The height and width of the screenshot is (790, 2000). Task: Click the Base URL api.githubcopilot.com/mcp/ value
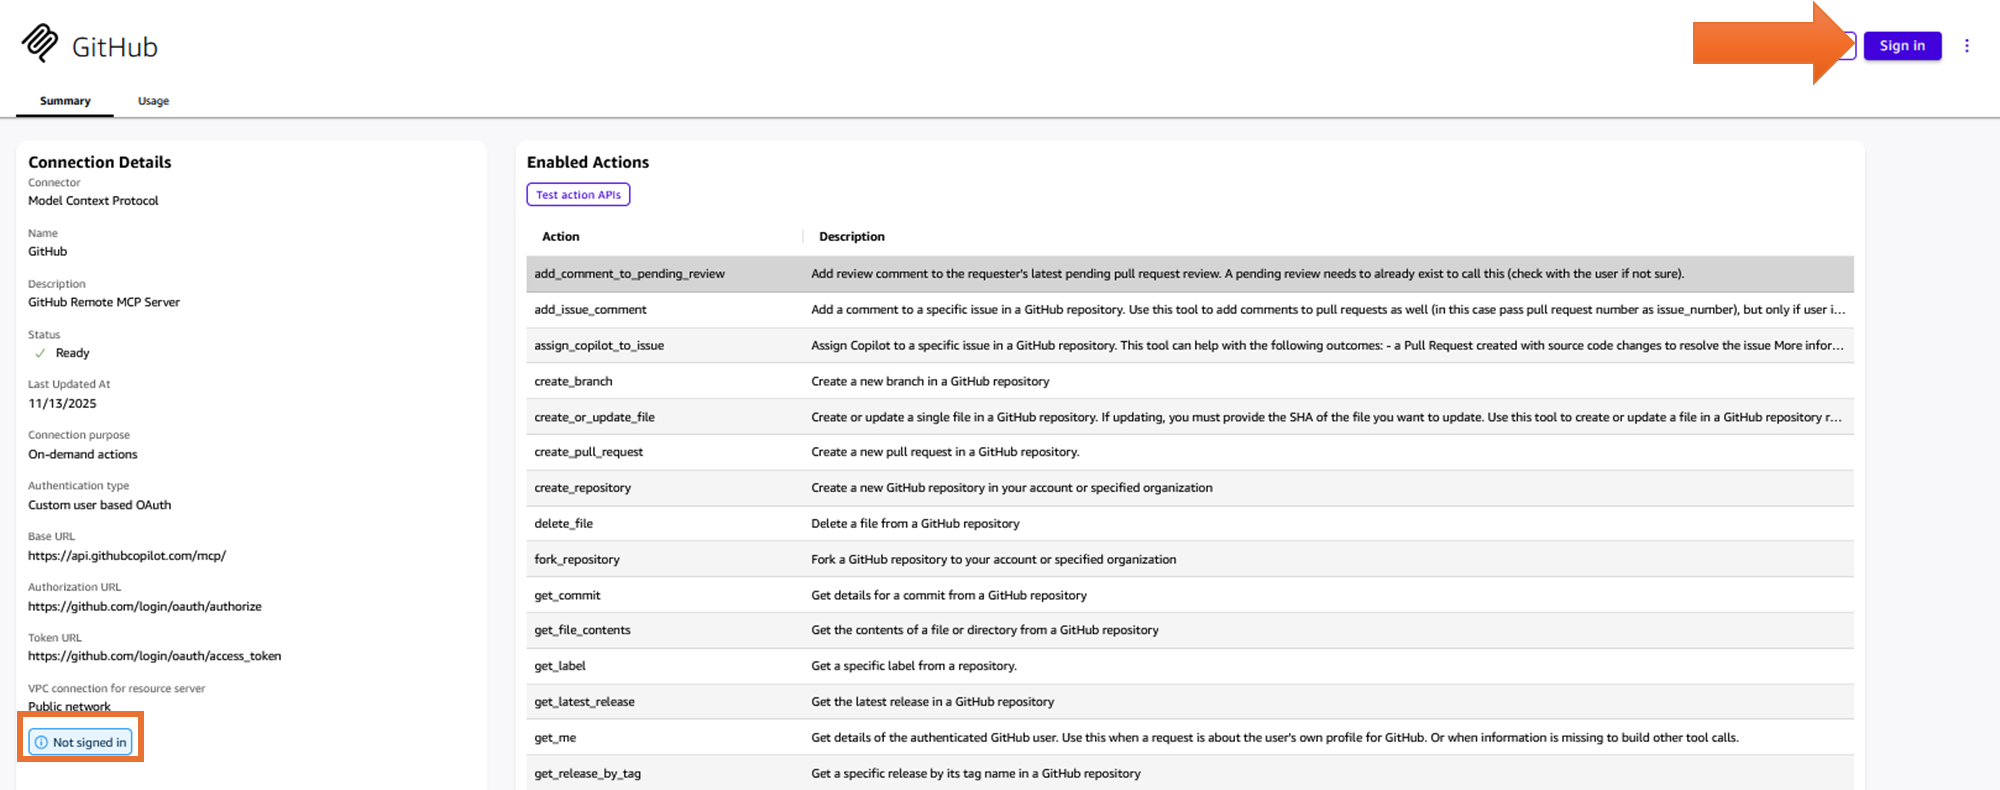point(127,556)
